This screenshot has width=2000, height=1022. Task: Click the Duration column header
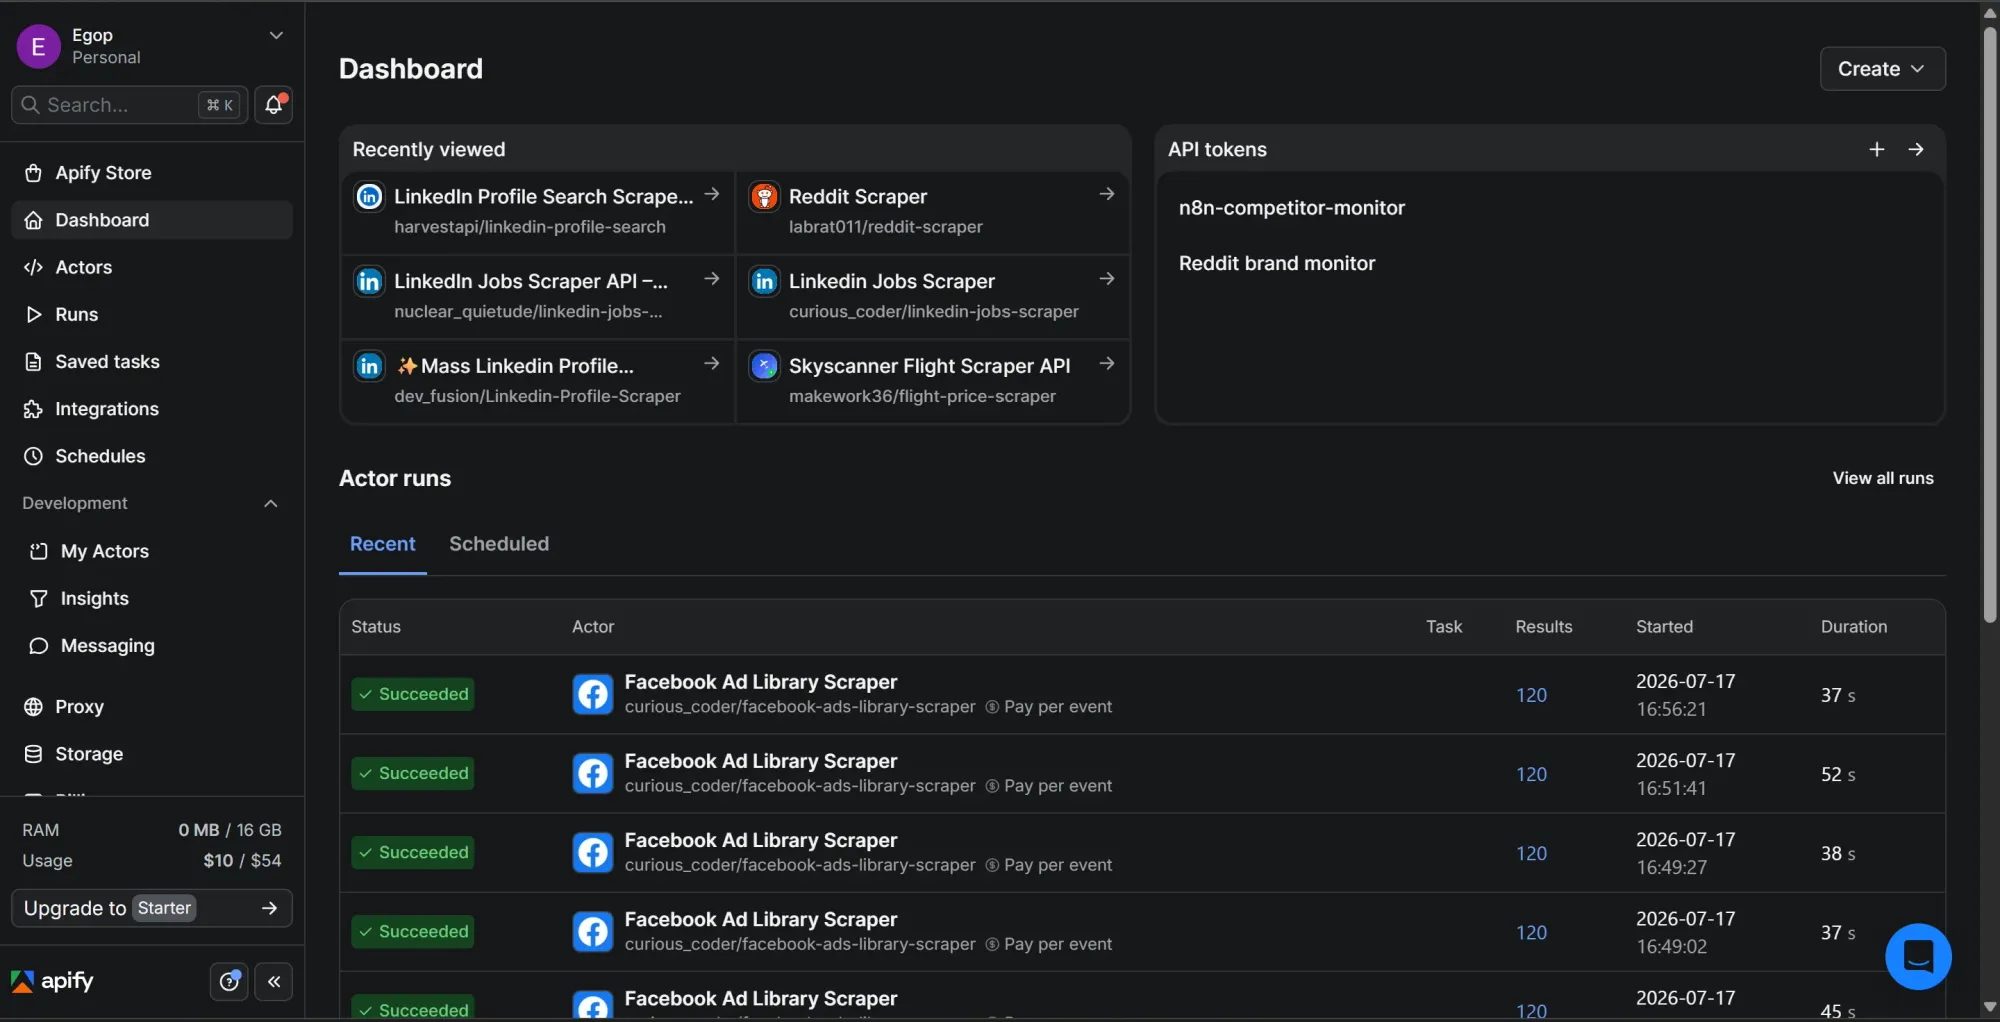tap(1854, 627)
